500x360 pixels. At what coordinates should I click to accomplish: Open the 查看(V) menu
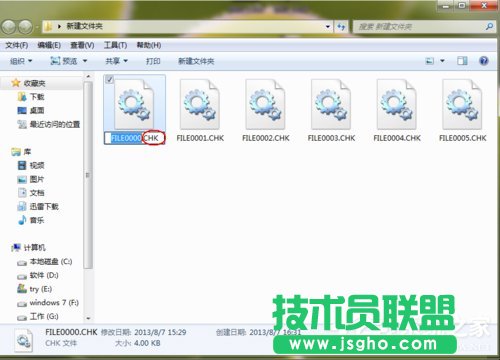(82, 45)
